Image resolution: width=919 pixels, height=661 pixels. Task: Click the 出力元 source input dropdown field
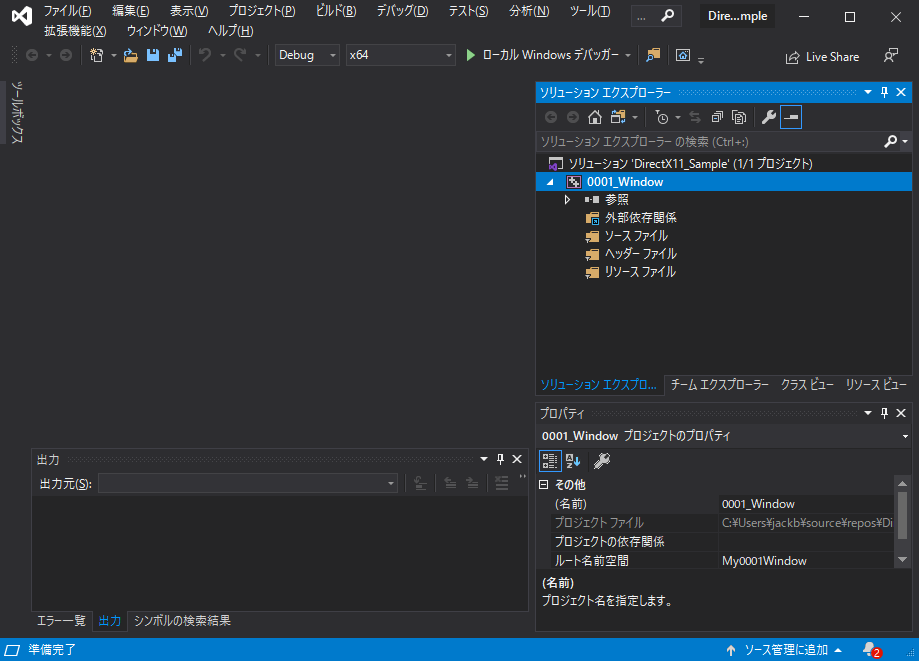click(x=248, y=483)
